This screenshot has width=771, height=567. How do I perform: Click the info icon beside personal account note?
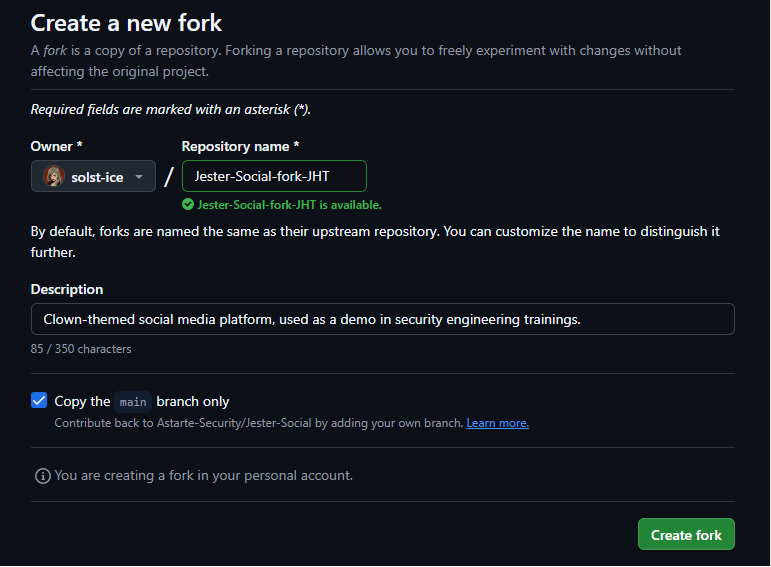coord(43,476)
